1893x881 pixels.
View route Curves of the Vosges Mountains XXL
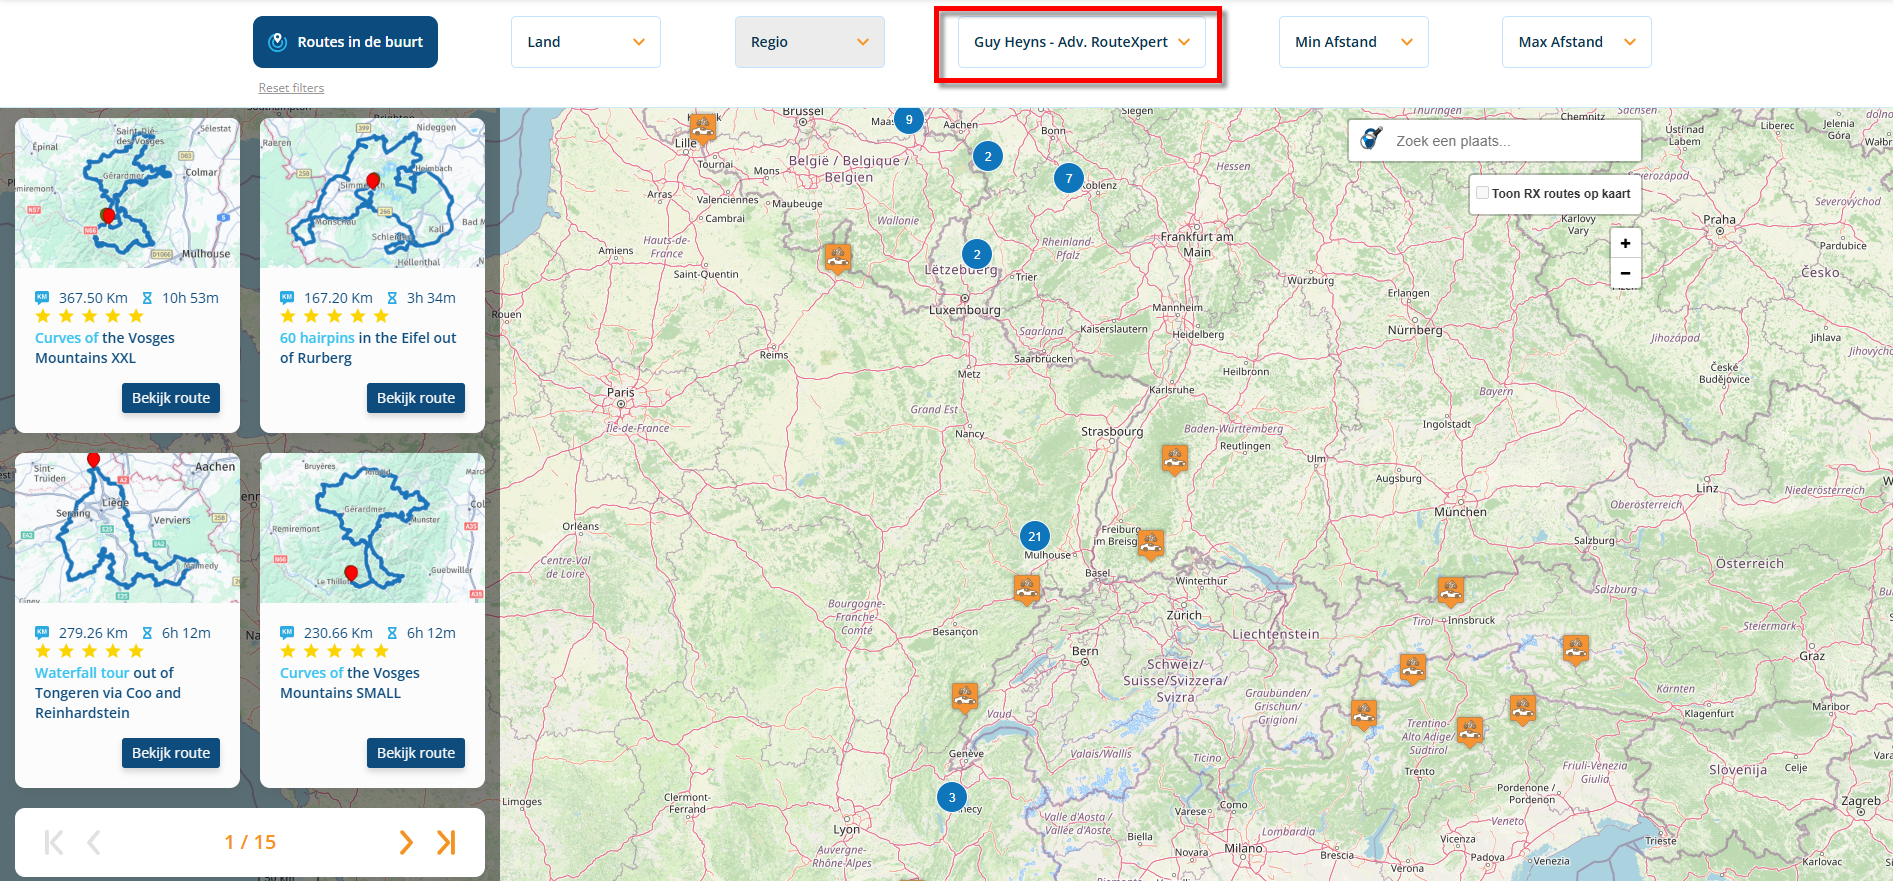[x=171, y=398]
